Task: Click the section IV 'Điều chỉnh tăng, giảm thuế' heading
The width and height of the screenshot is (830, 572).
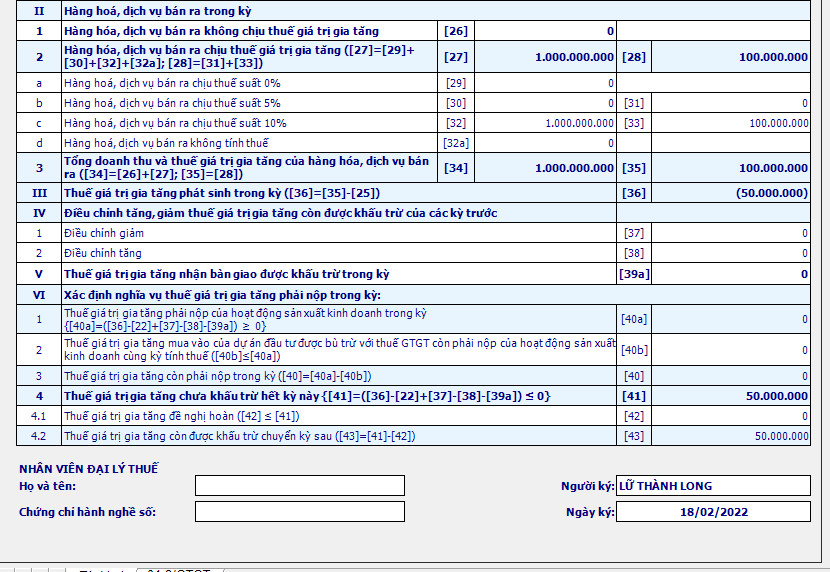Action: 281,213
